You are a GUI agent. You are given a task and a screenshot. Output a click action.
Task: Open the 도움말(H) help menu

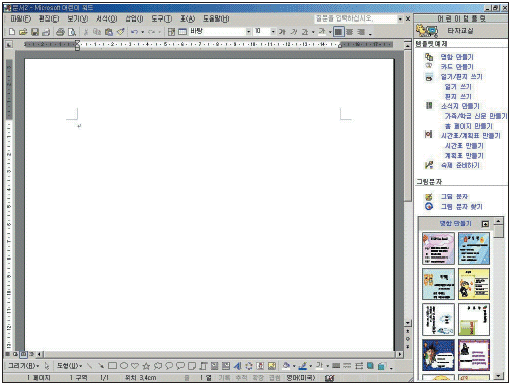(x=216, y=19)
